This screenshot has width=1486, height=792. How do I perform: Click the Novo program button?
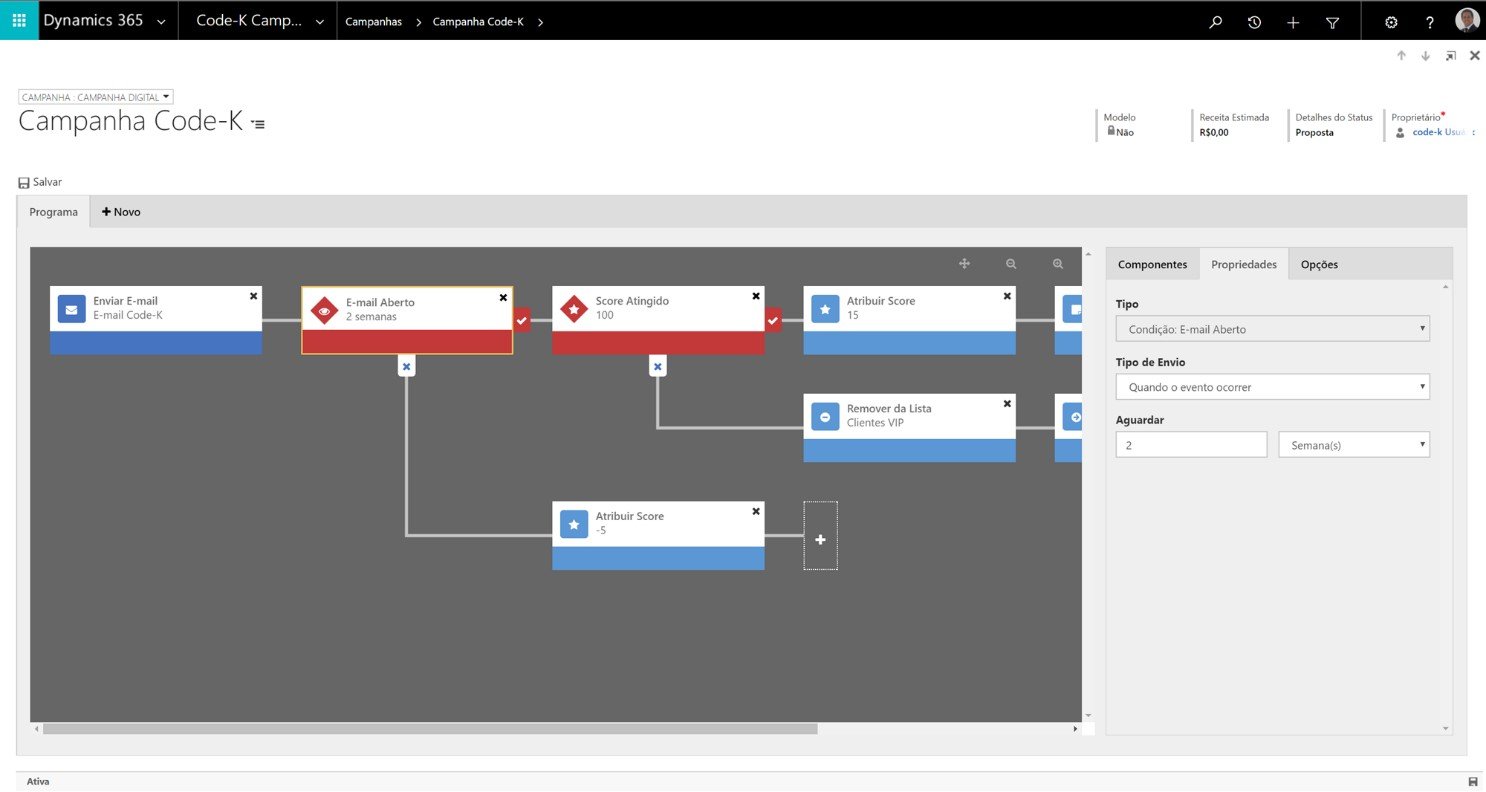[121, 212]
